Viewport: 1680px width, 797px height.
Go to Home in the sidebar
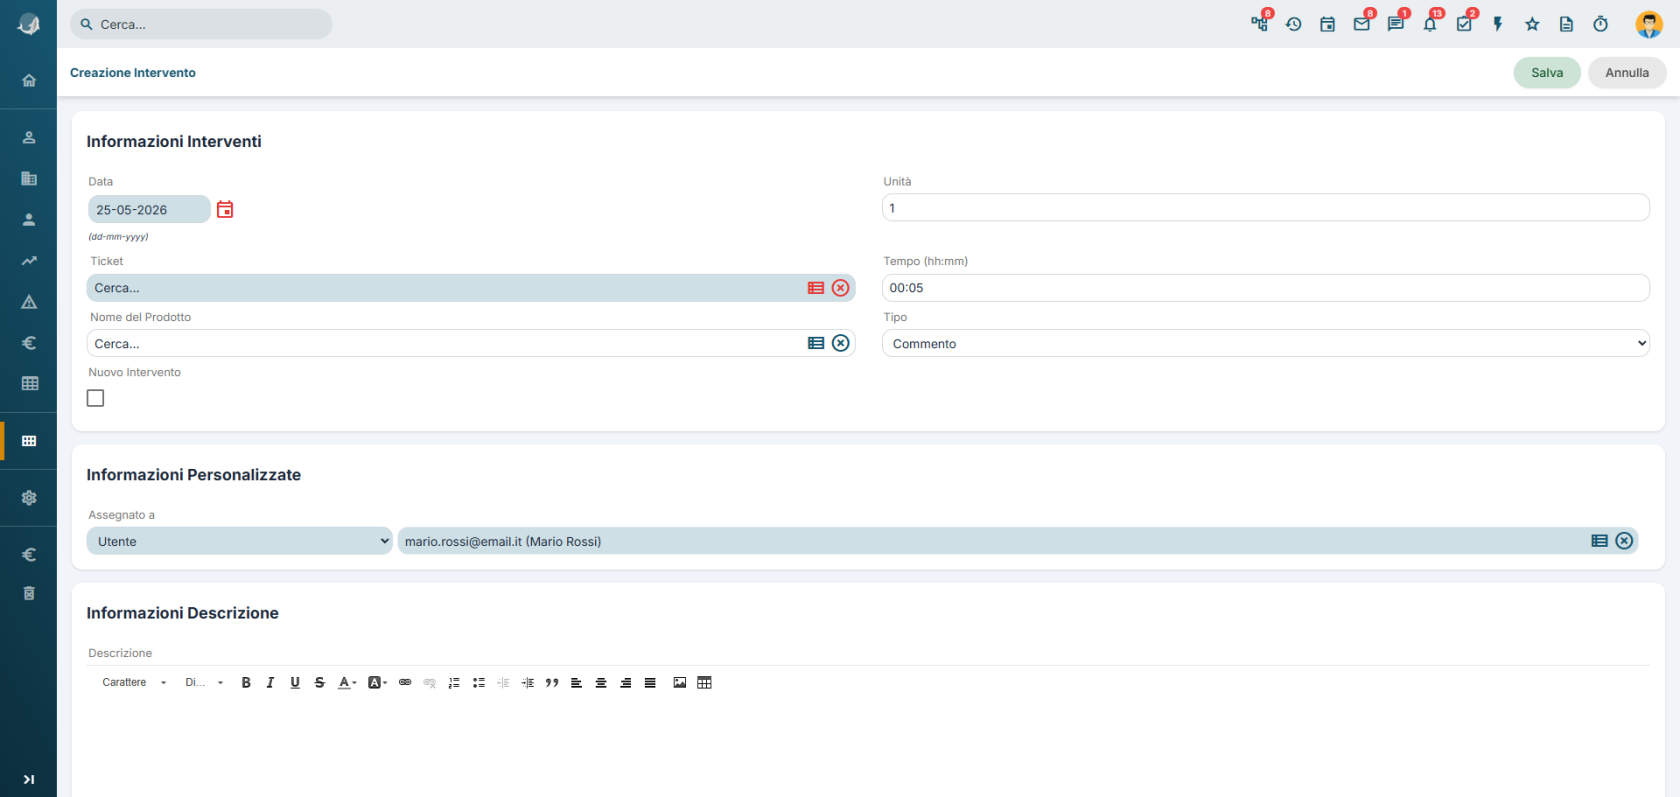coord(29,80)
